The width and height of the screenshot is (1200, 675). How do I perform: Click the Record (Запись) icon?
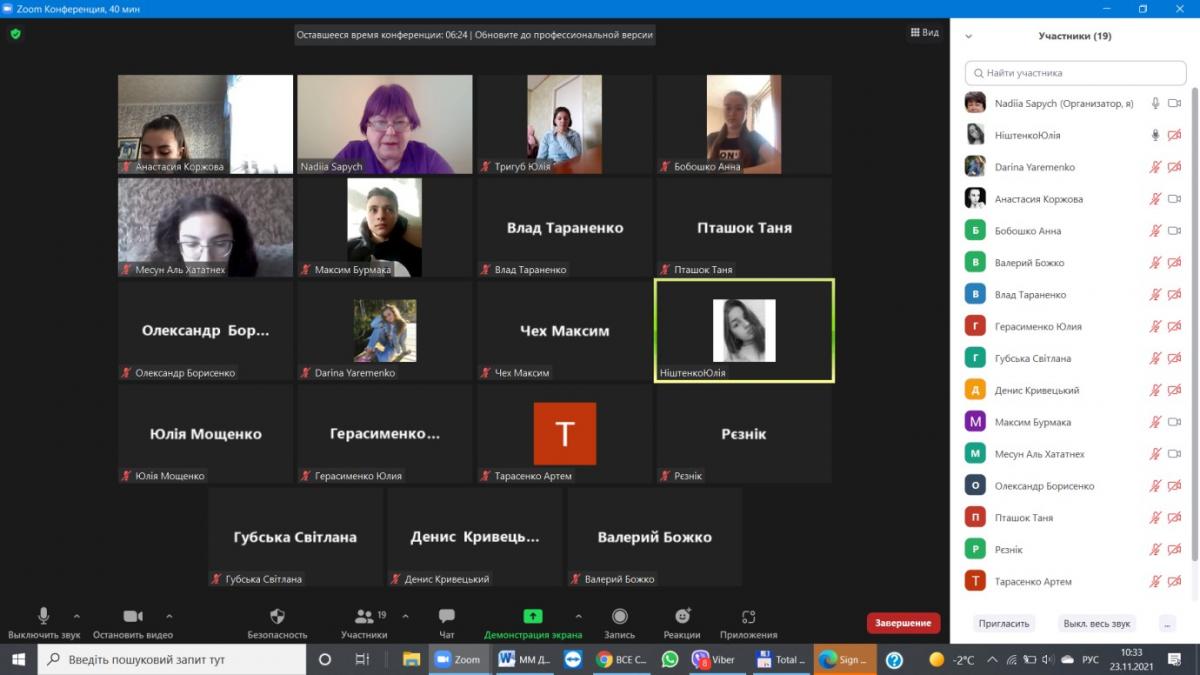pos(619,617)
